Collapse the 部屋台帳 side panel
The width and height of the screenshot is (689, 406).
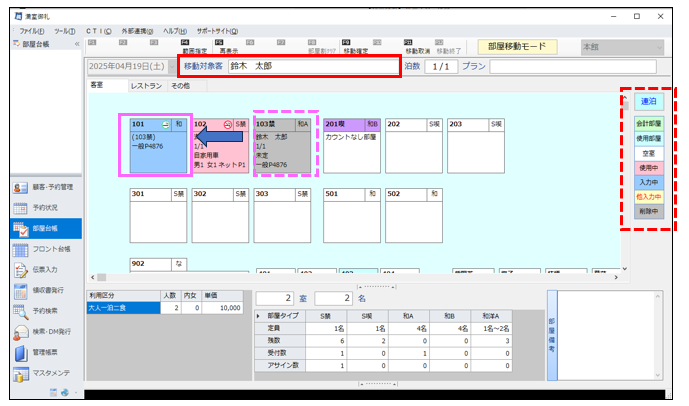[x=77, y=45]
